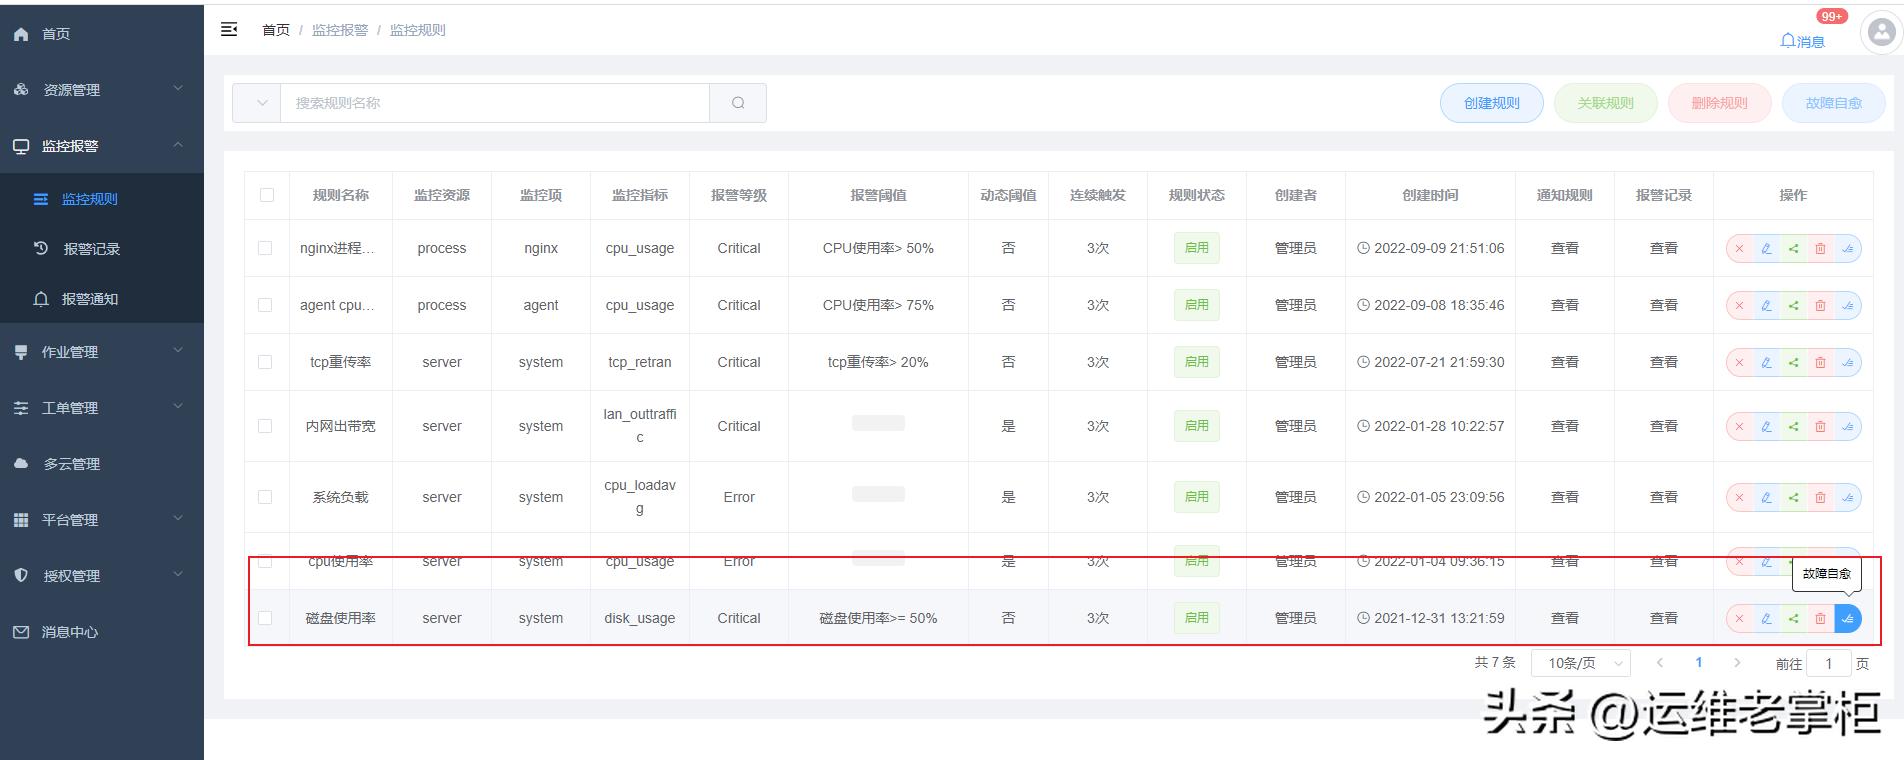1904x760 pixels.
Task: Go to next page arrow in pagination
Action: 1737,662
